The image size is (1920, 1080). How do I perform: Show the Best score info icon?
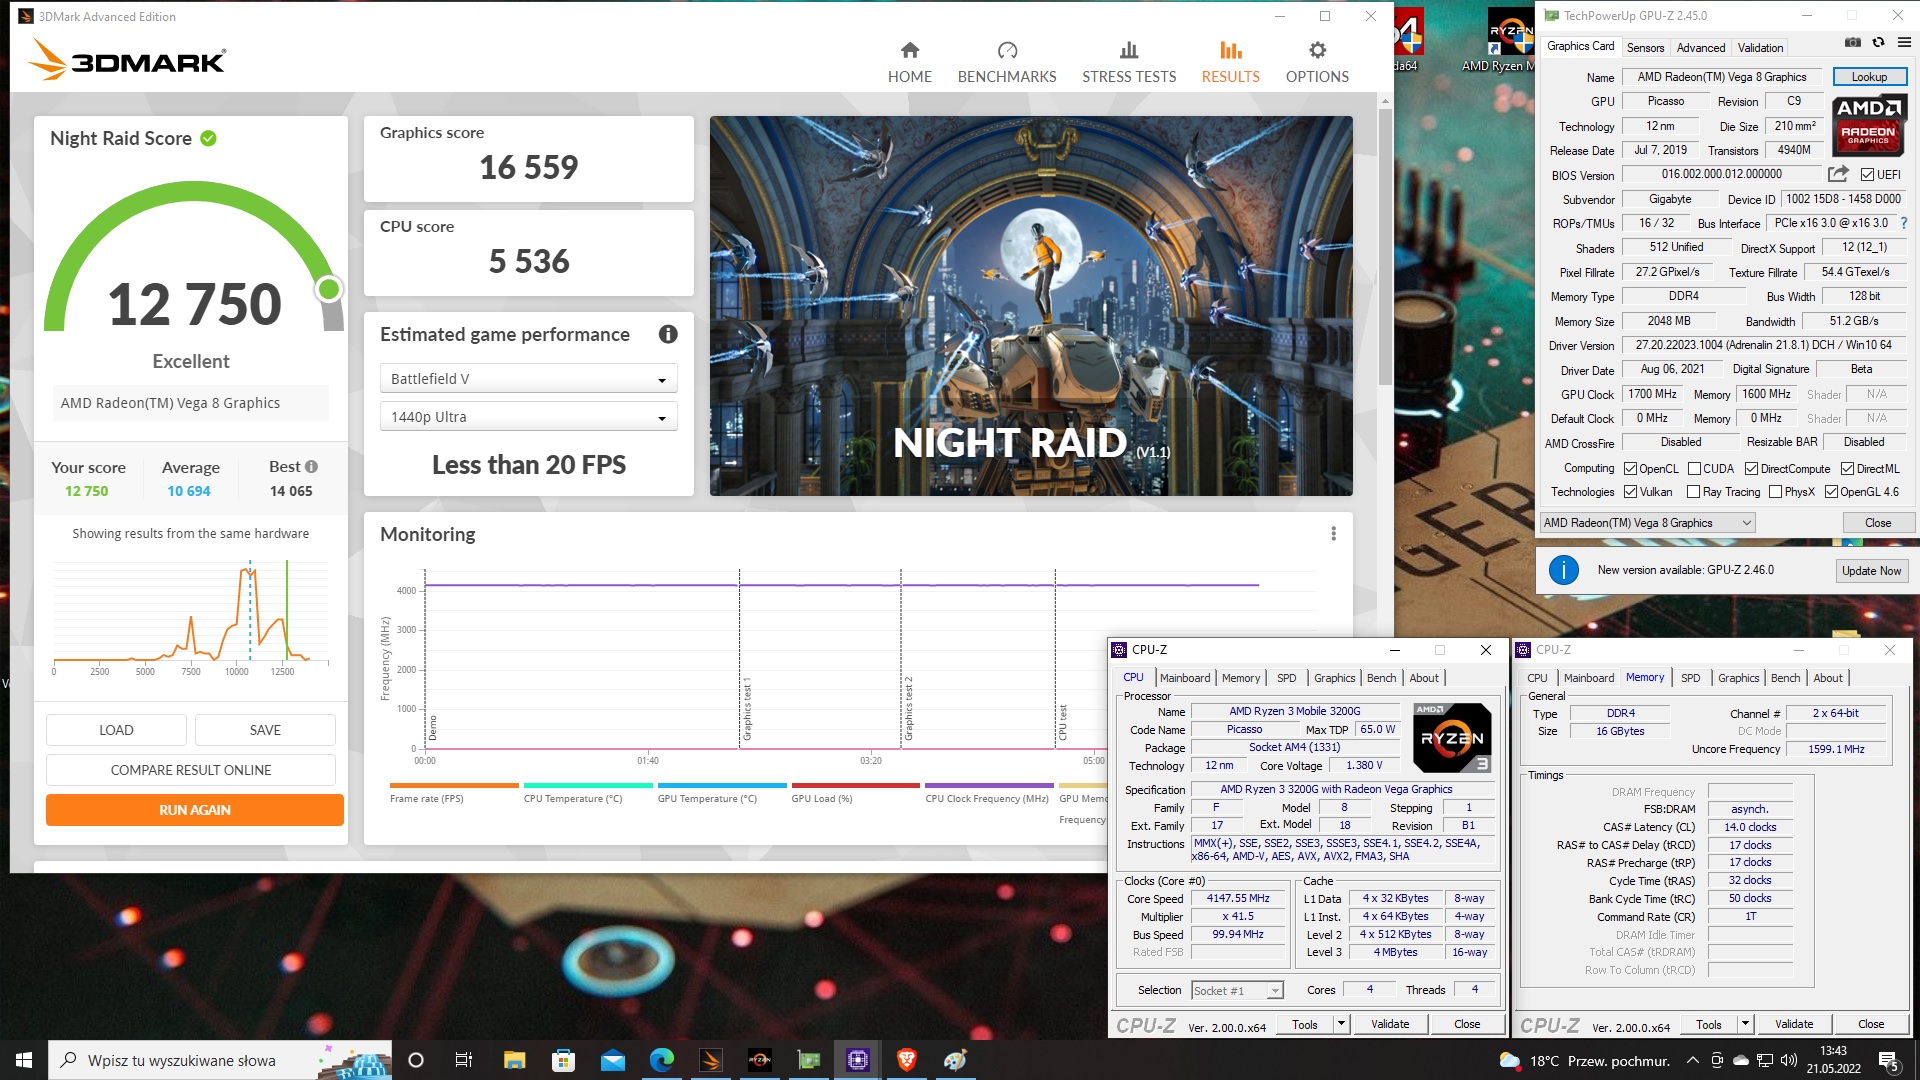point(311,467)
